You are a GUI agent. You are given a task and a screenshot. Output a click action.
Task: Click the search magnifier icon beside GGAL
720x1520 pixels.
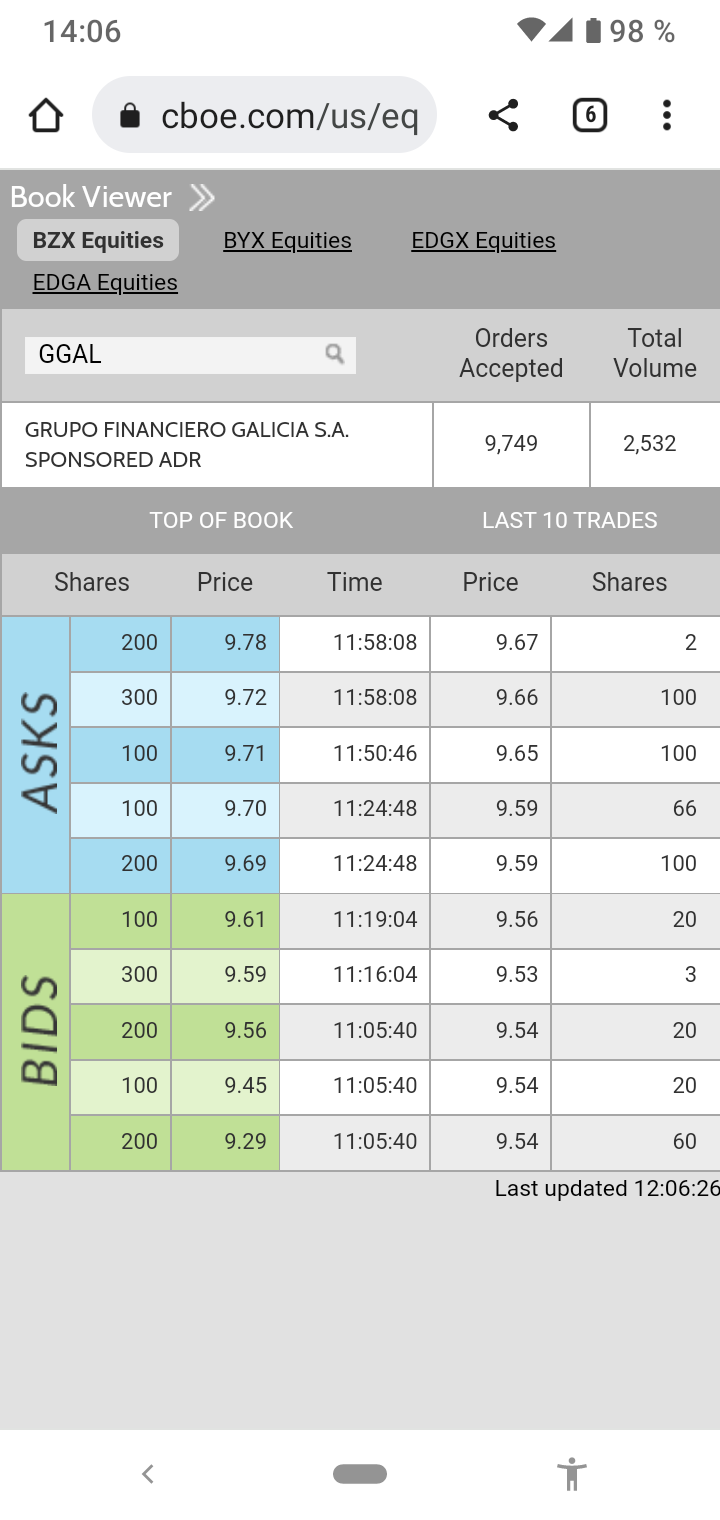coord(335,354)
